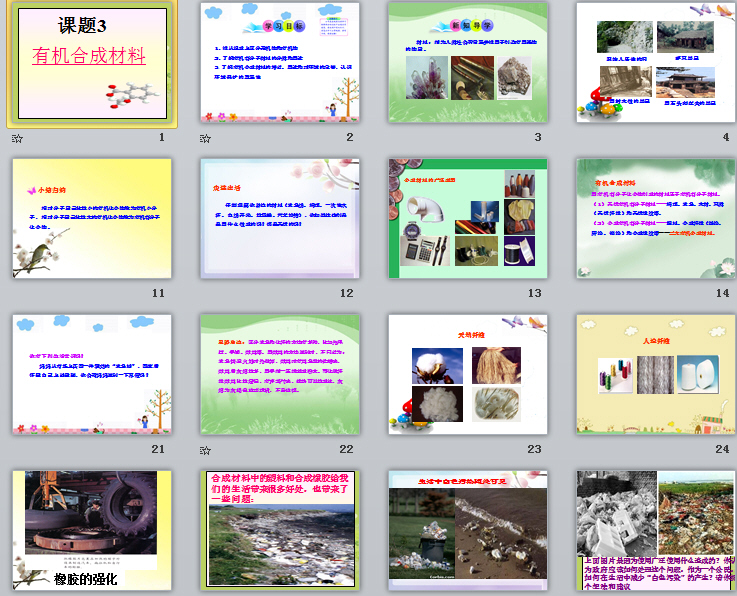Image resolution: width=737 pixels, height=596 pixels.
Task: Click the animation star icon under slide 1
Action: (x=17, y=139)
